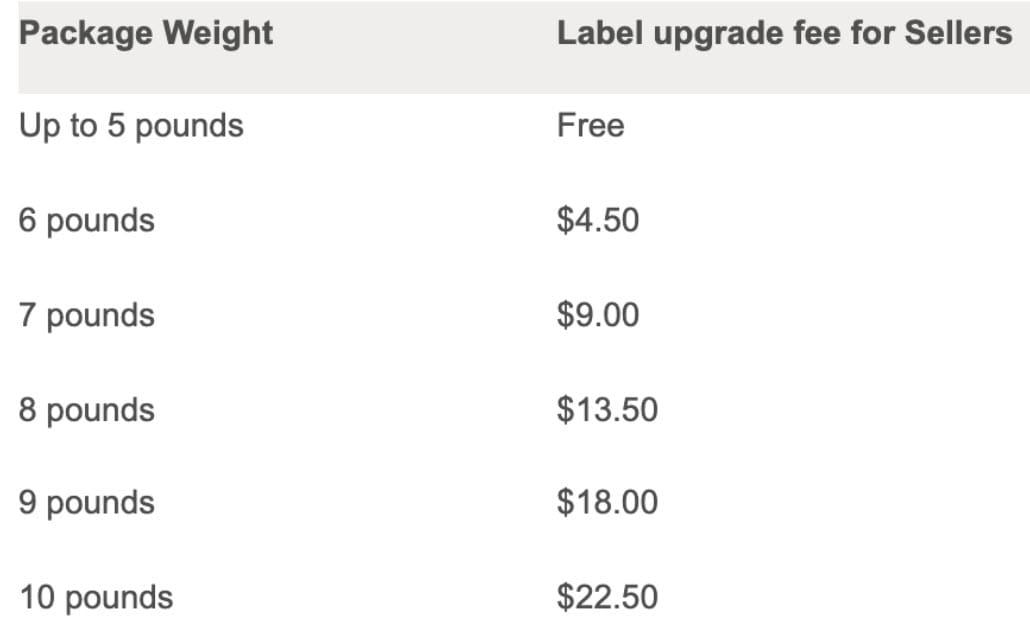Click the Up to 5 pounds cell

click(x=131, y=126)
